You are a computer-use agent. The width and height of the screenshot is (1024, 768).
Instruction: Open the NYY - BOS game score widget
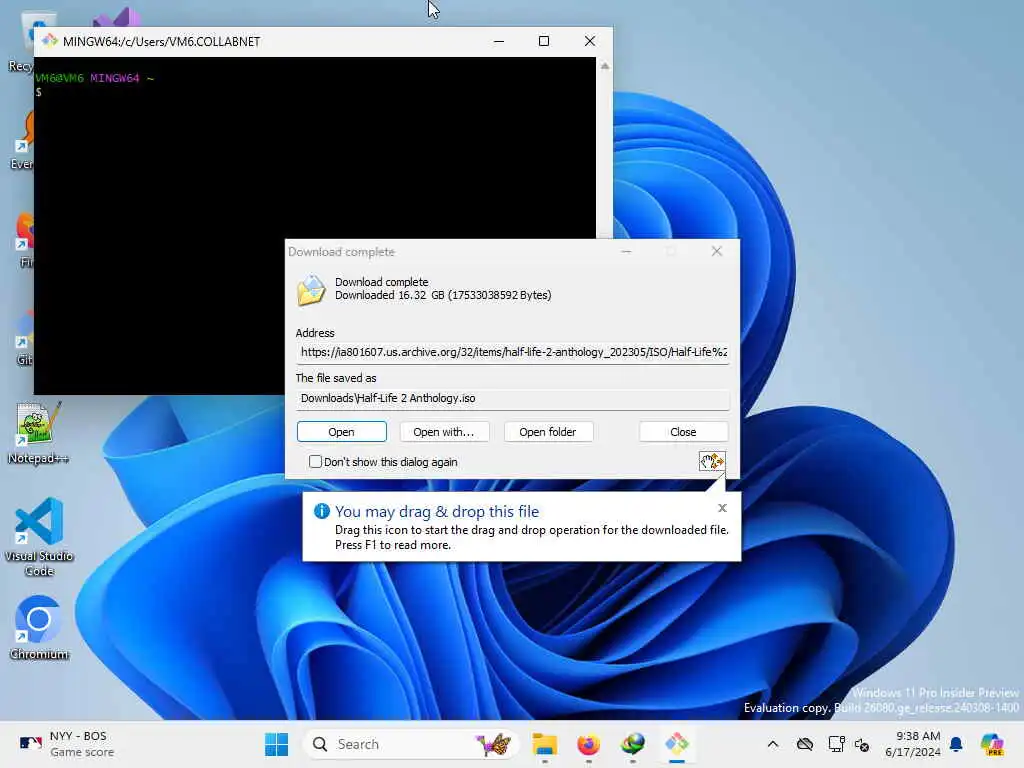click(x=65, y=744)
